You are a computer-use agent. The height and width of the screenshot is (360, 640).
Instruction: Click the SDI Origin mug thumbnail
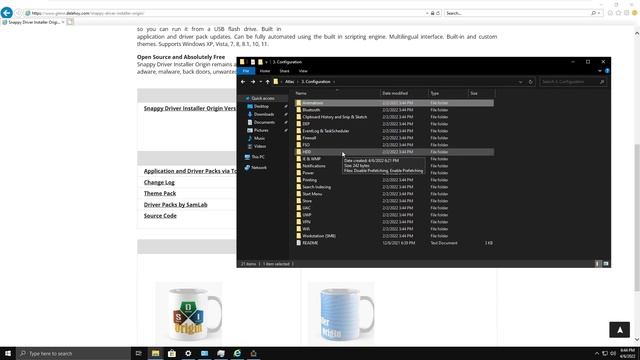189,313
